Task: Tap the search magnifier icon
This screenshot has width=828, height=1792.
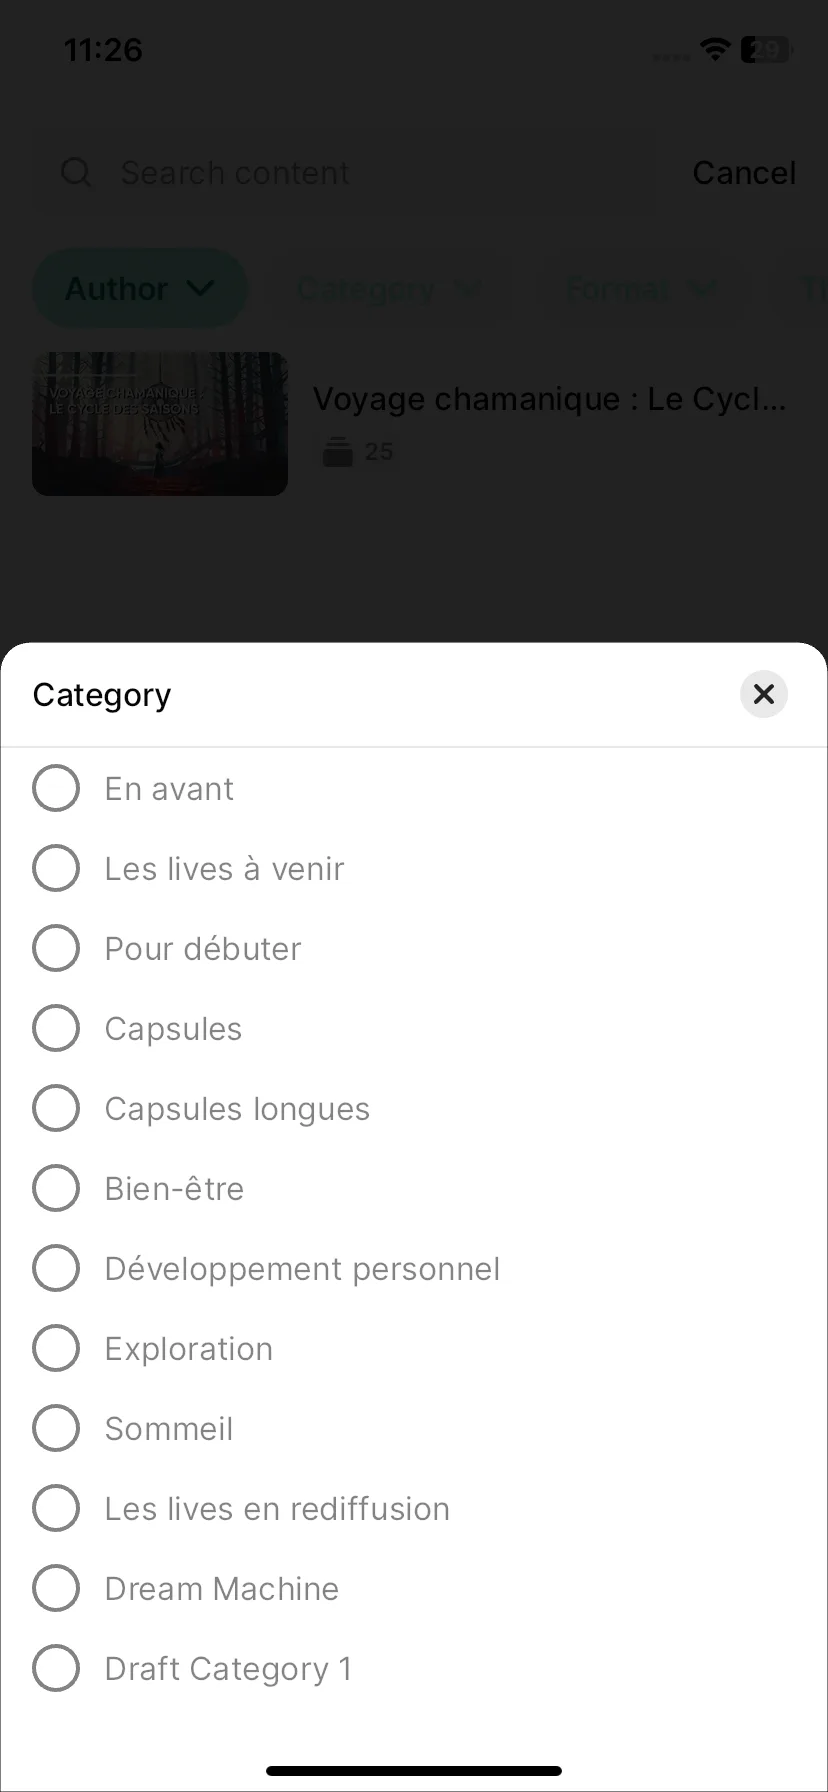Action: click(x=77, y=173)
